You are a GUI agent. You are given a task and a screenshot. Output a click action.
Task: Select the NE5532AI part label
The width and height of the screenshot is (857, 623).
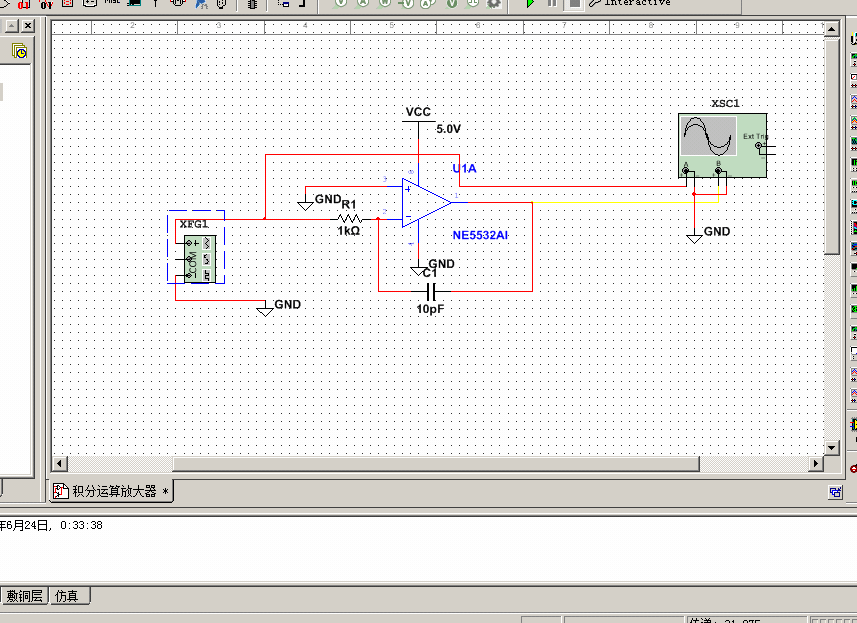pos(480,235)
